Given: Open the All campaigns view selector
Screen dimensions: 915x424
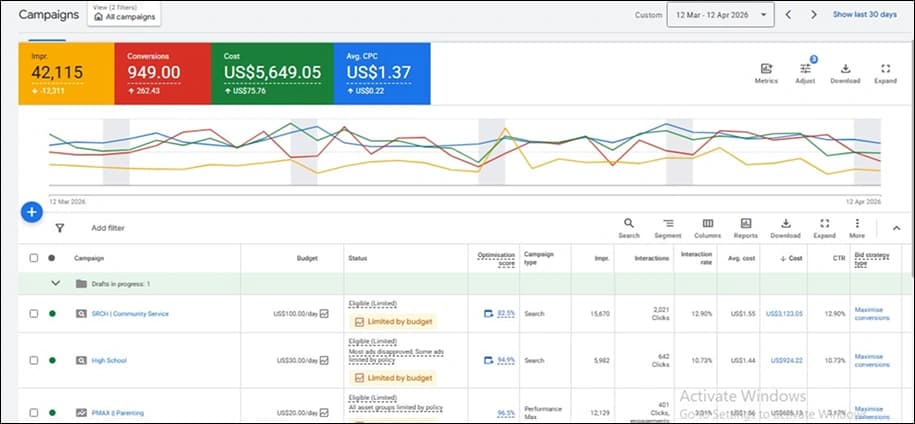Looking at the screenshot, I should tap(124, 15).
